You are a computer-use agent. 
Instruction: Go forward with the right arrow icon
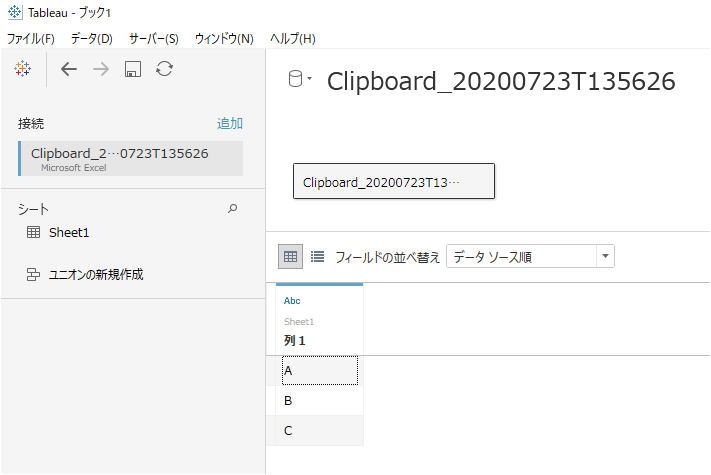point(101,69)
